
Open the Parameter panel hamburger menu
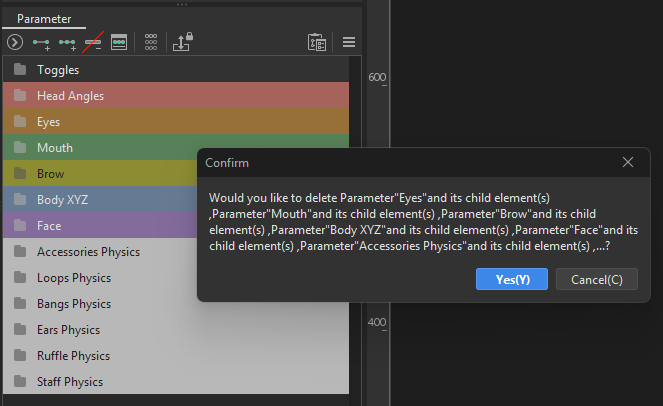(x=349, y=42)
